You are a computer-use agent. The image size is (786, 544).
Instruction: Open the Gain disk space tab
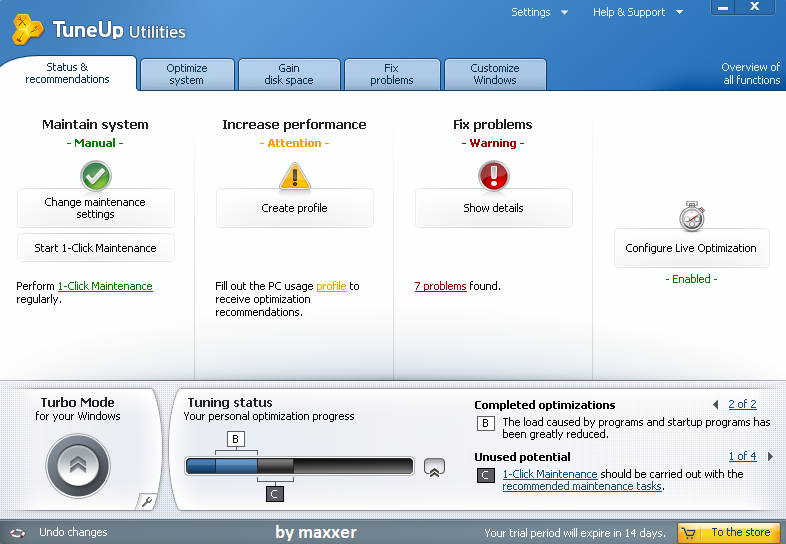tap(289, 74)
